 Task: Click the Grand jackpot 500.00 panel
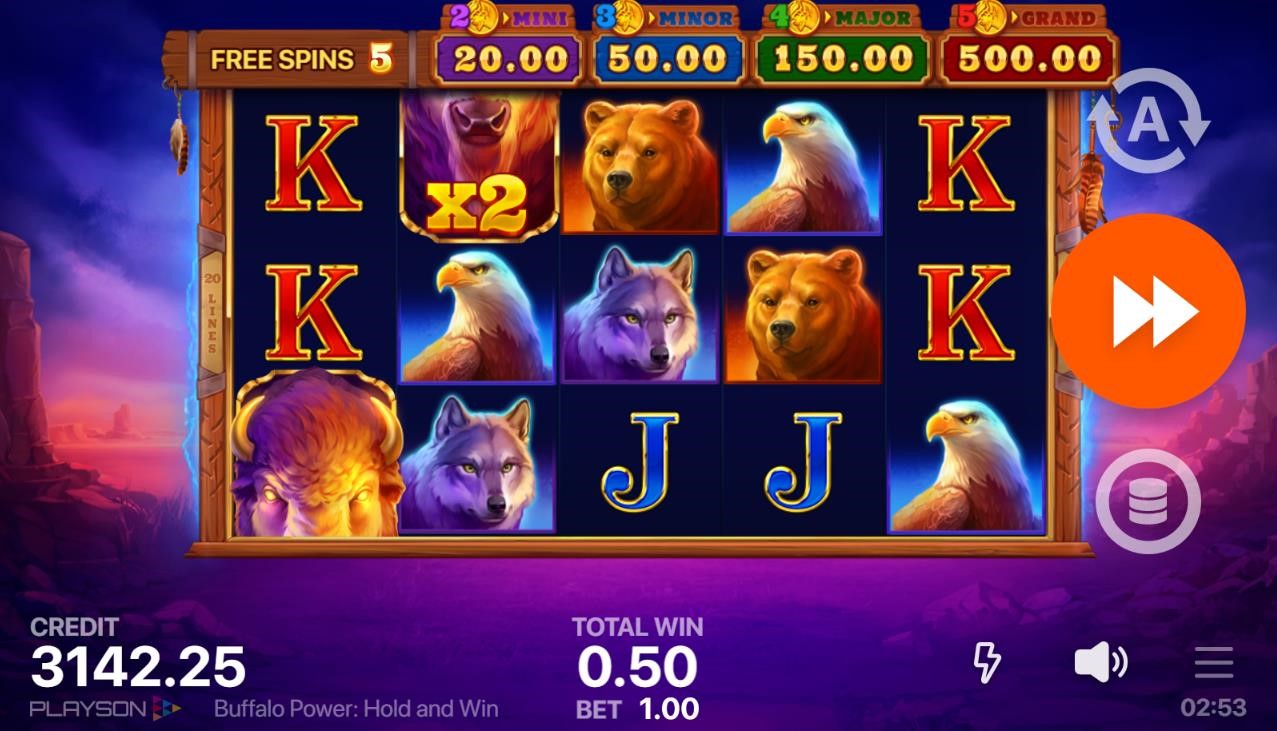[1029, 45]
